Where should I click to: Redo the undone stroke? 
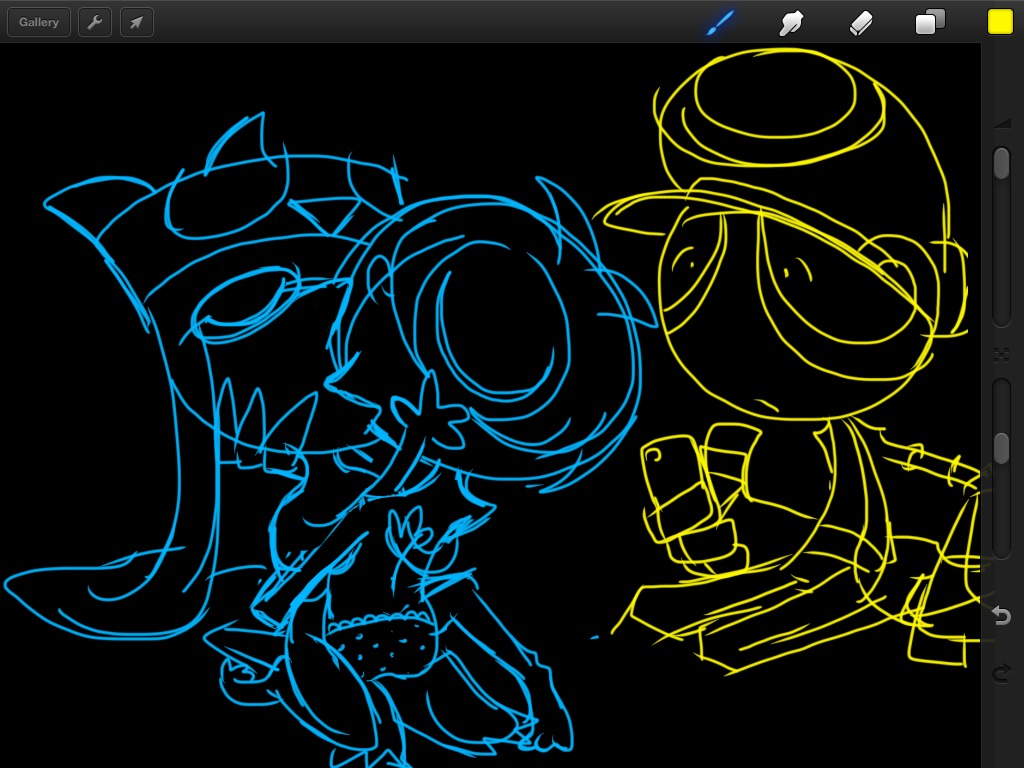(1001, 674)
